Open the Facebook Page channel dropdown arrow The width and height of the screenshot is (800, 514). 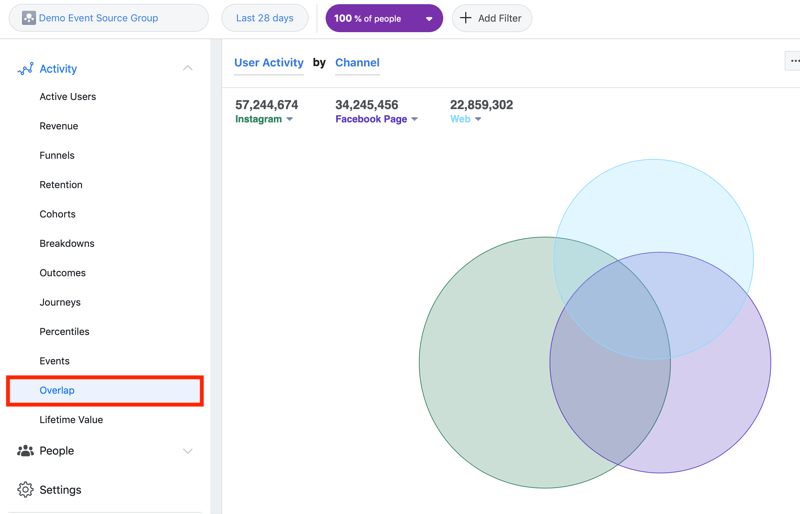point(414,119)
